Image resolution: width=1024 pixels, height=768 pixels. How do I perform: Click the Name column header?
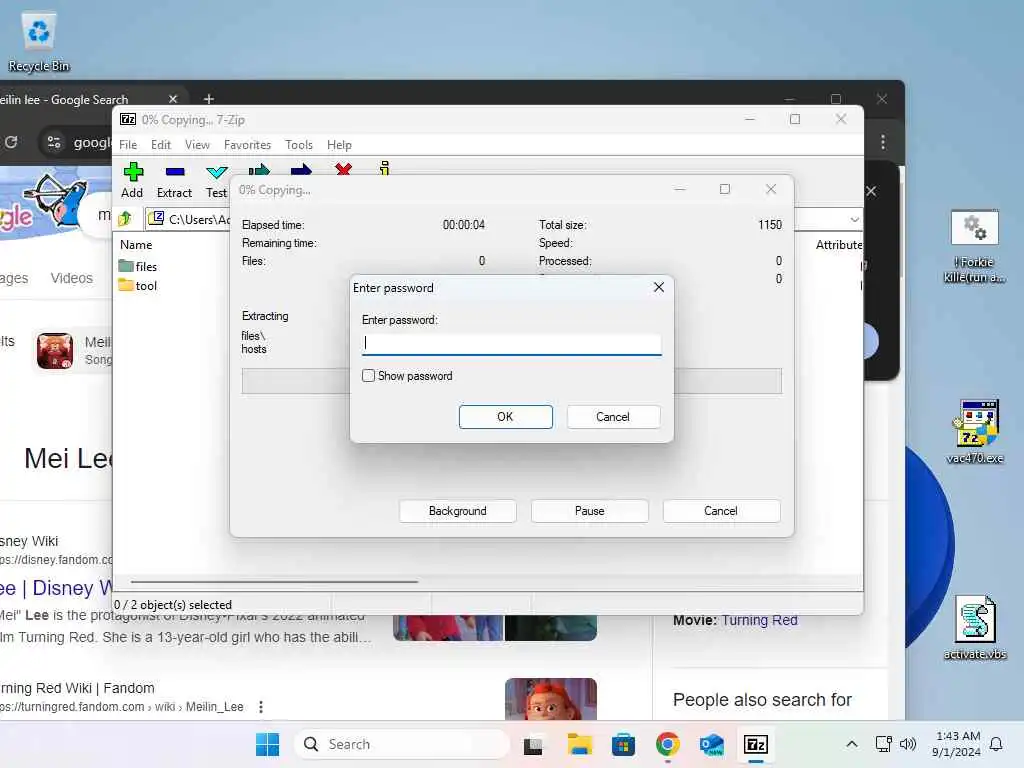click(x=136, y=245)
